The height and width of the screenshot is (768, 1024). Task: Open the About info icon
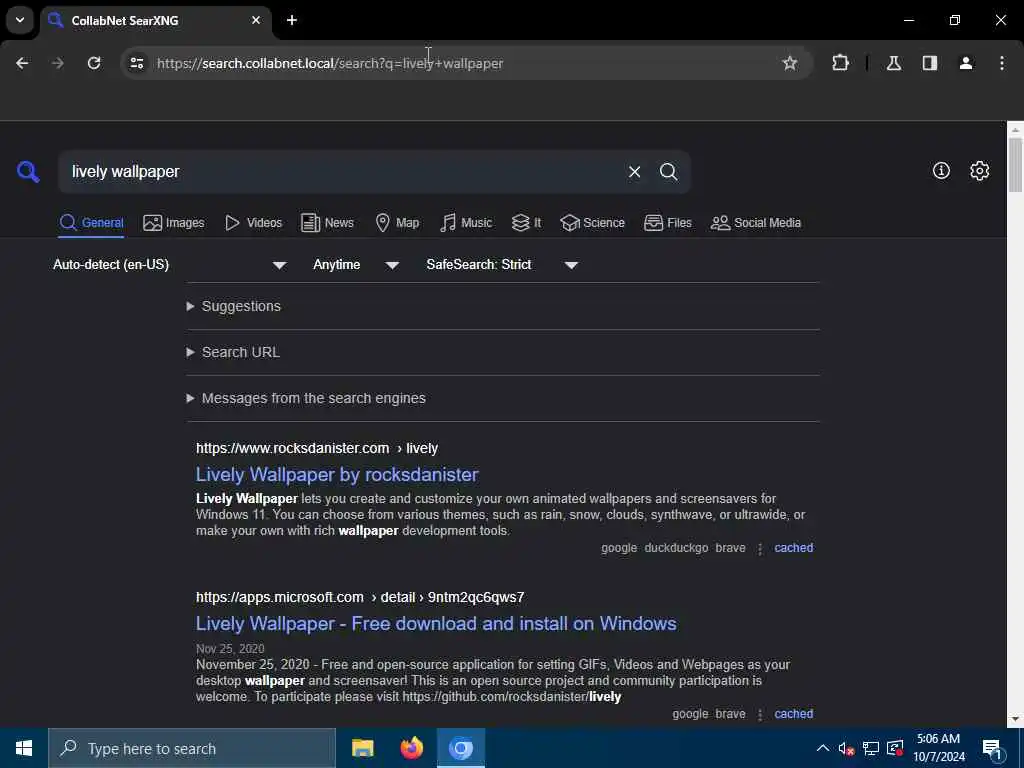[x=941, y=170]
